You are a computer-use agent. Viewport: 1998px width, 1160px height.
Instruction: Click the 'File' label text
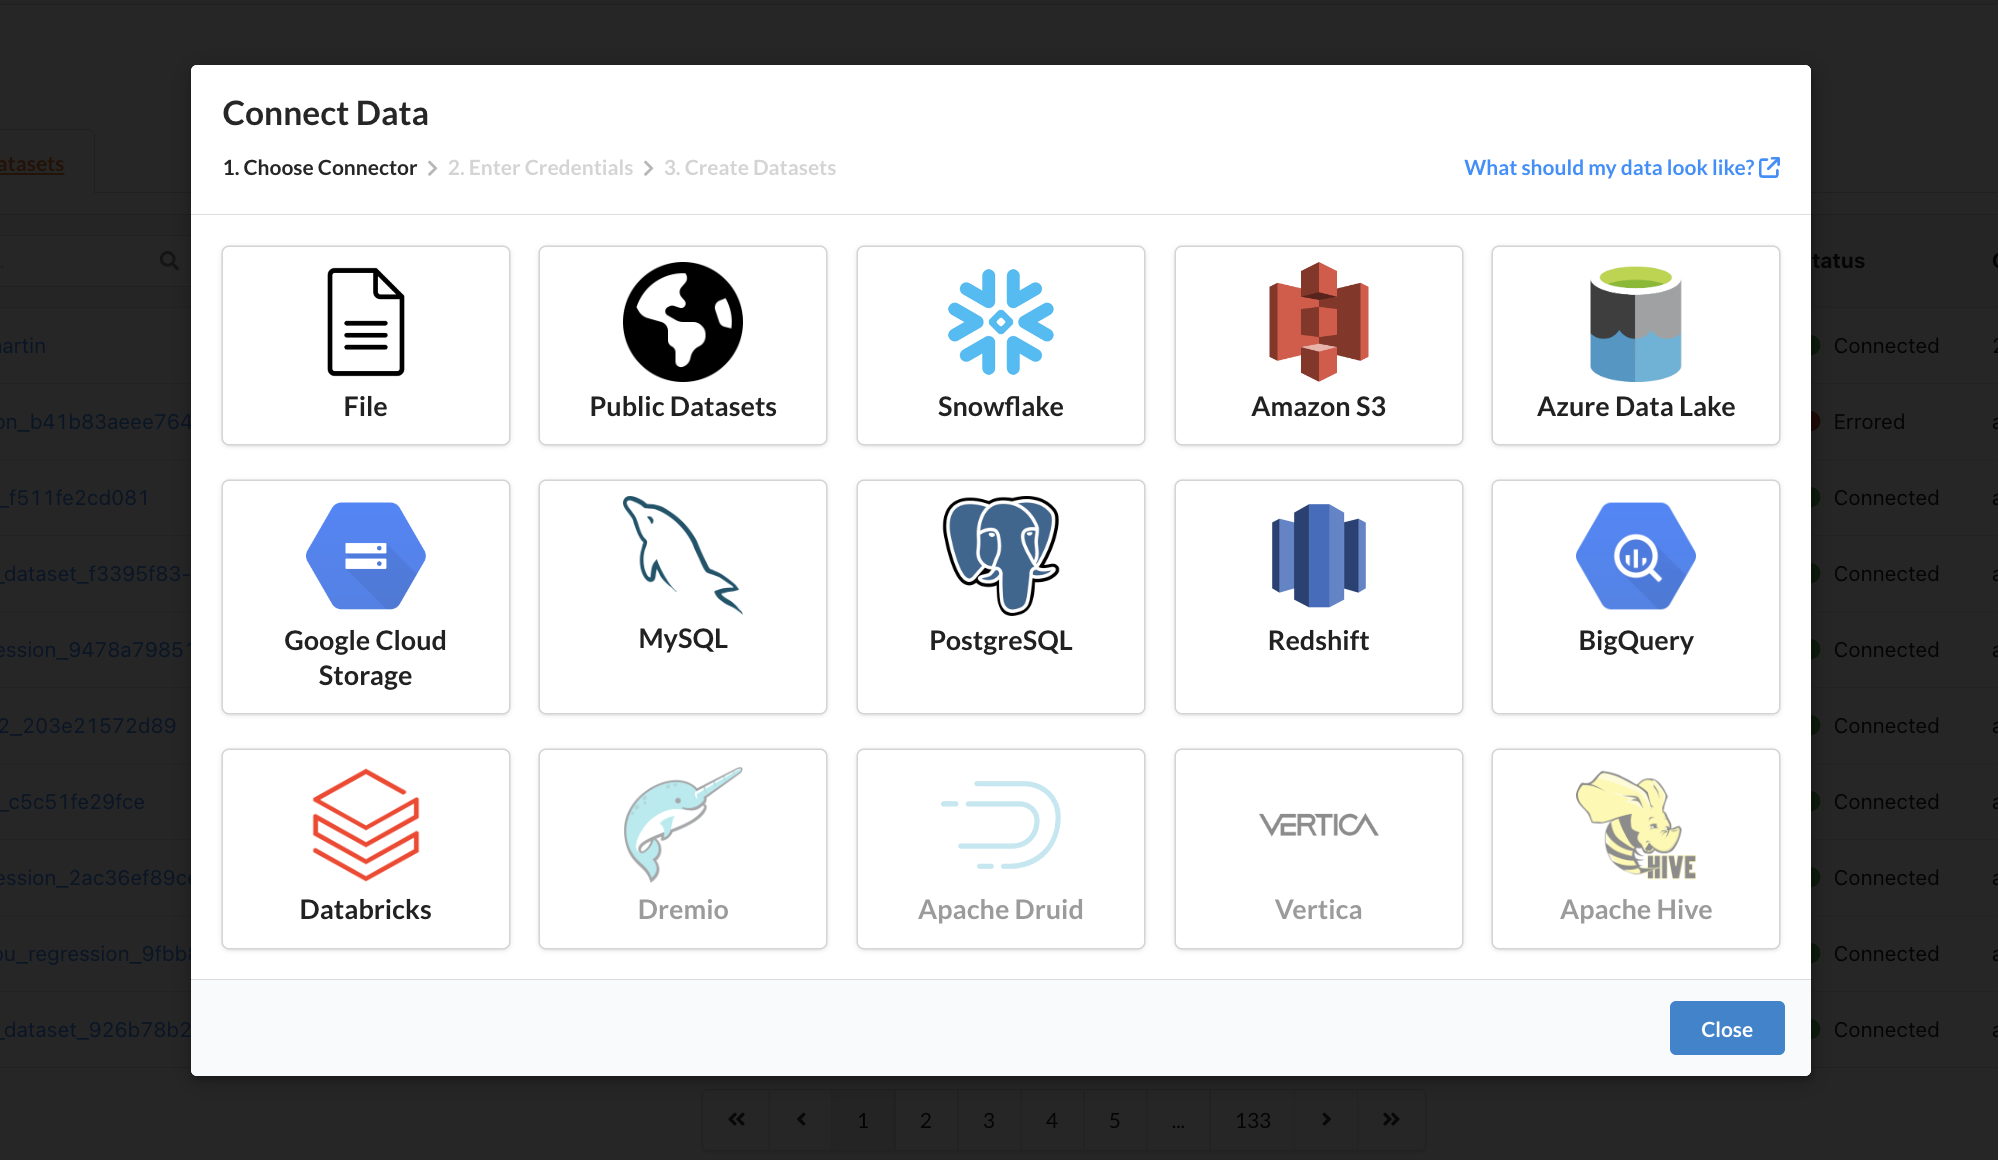pos(366,406)
